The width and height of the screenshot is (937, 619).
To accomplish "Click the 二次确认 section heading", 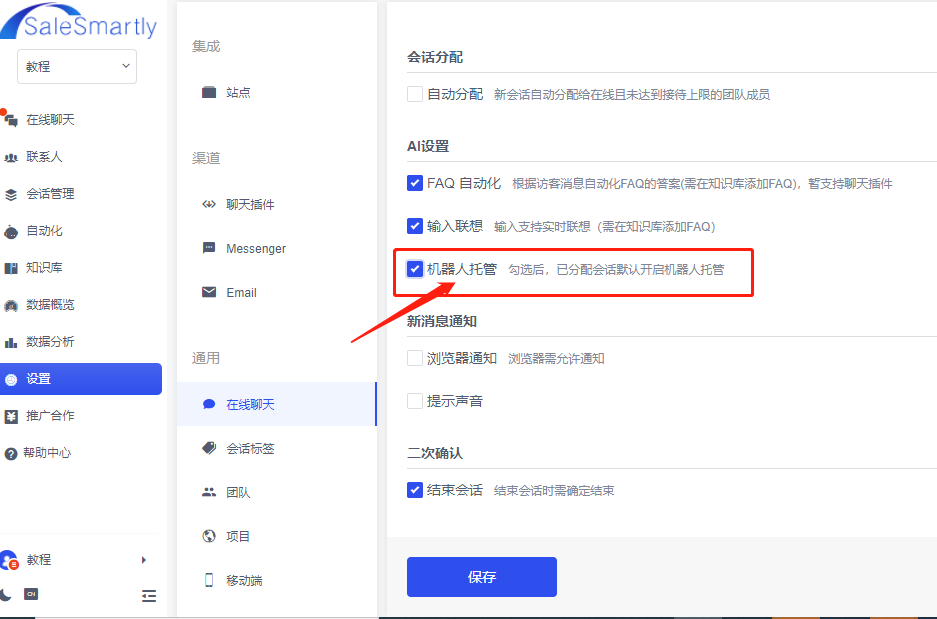I will click(x=435, y=453).
